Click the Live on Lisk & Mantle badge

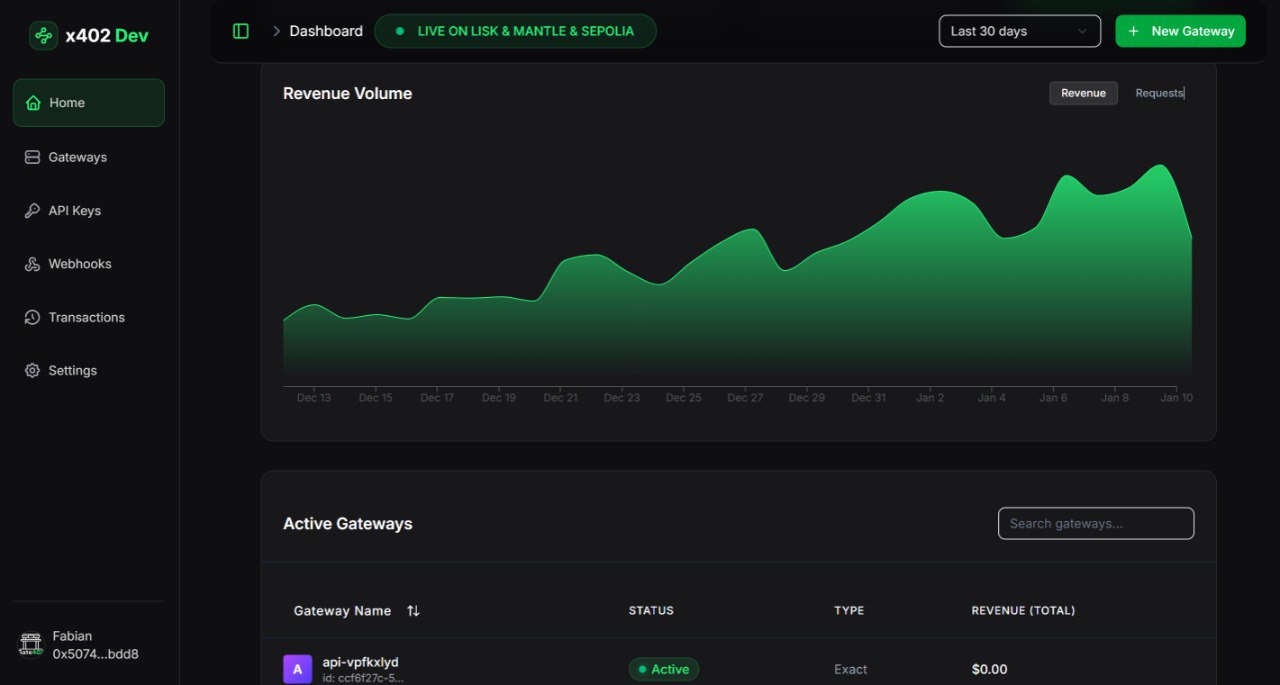pyautogui.click(x=515, y=31)
